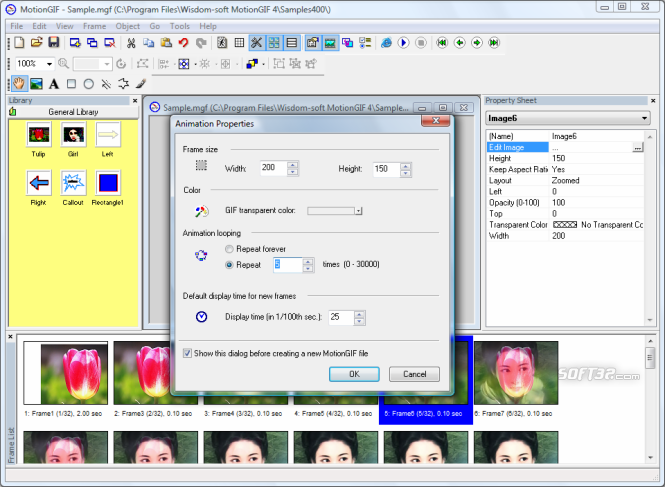Create a new file from toolbar
The height and width of the screenshot is (487, 665).
(19, 42)
